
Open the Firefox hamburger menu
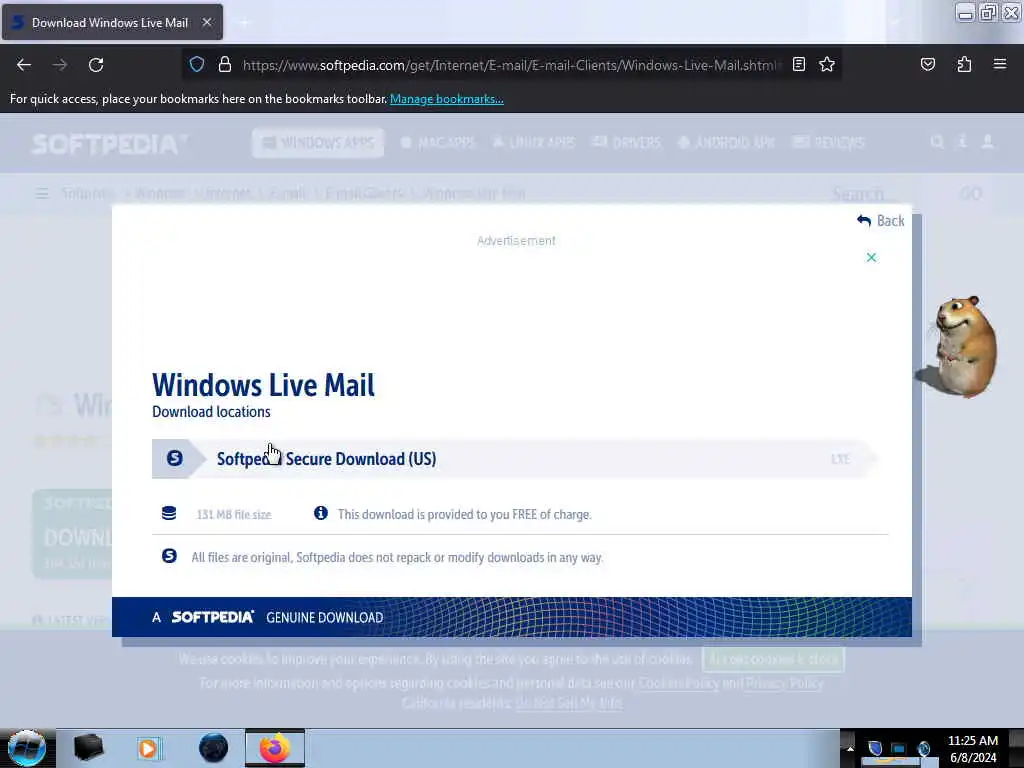tap(1000, 64)
